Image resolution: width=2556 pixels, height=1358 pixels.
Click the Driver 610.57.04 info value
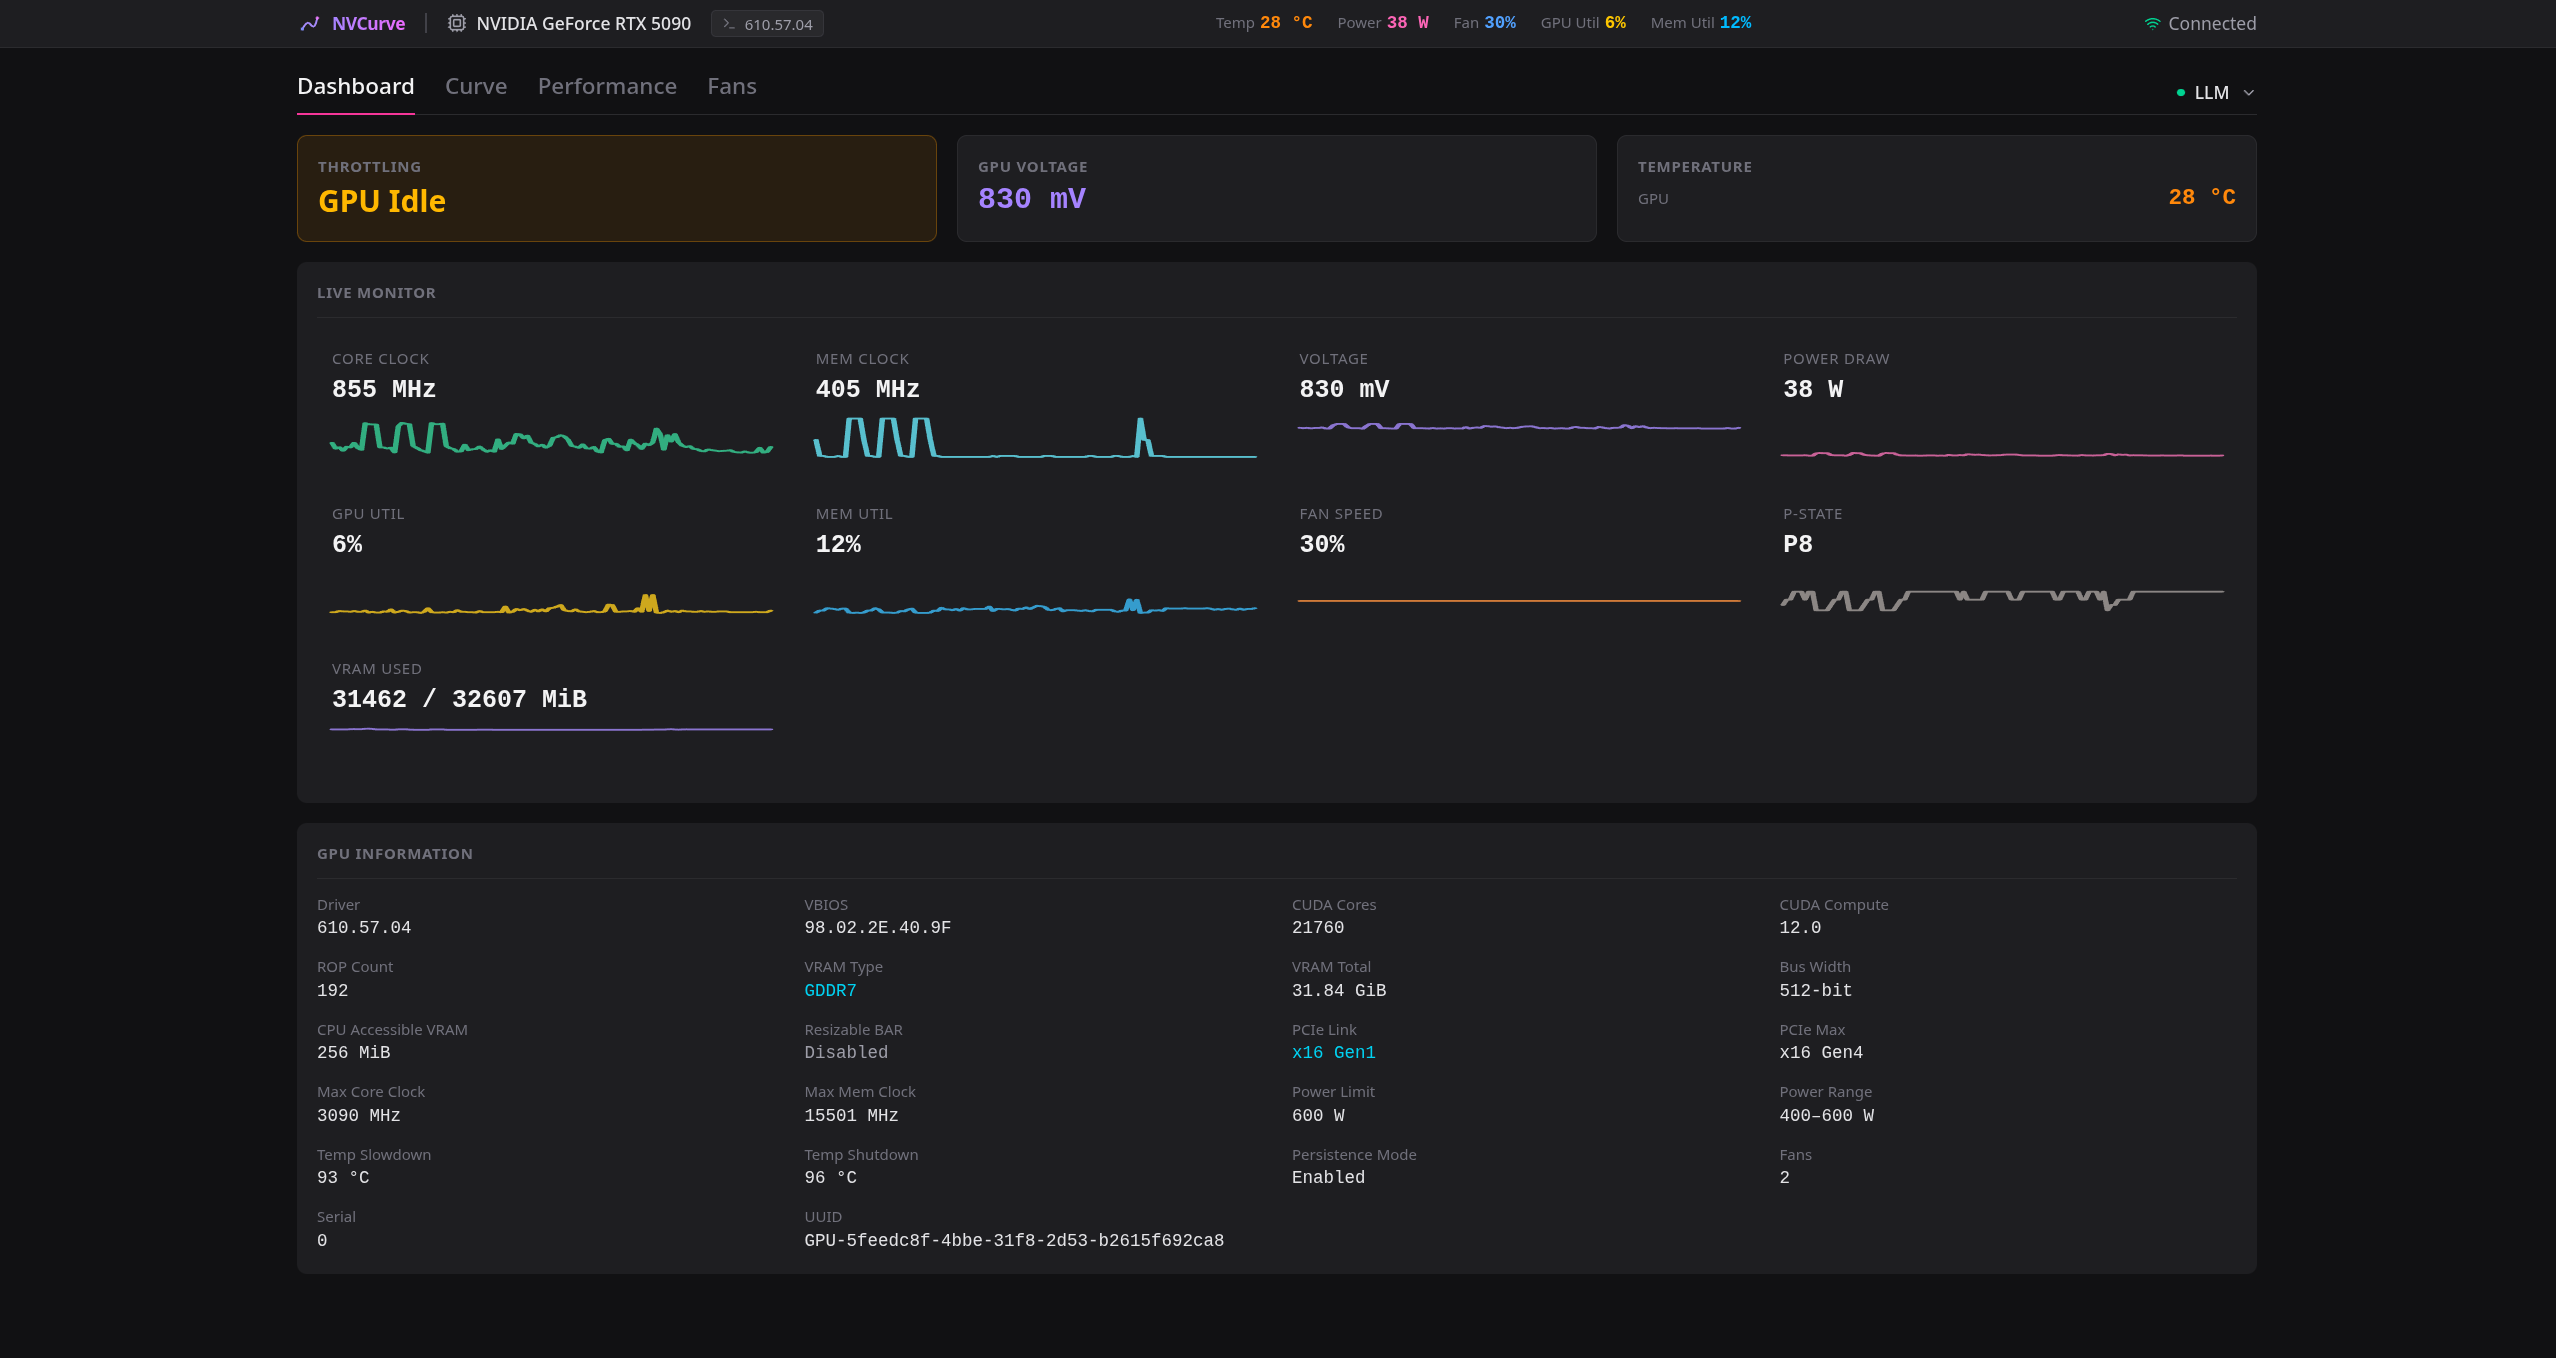click(x=364, y=928)
